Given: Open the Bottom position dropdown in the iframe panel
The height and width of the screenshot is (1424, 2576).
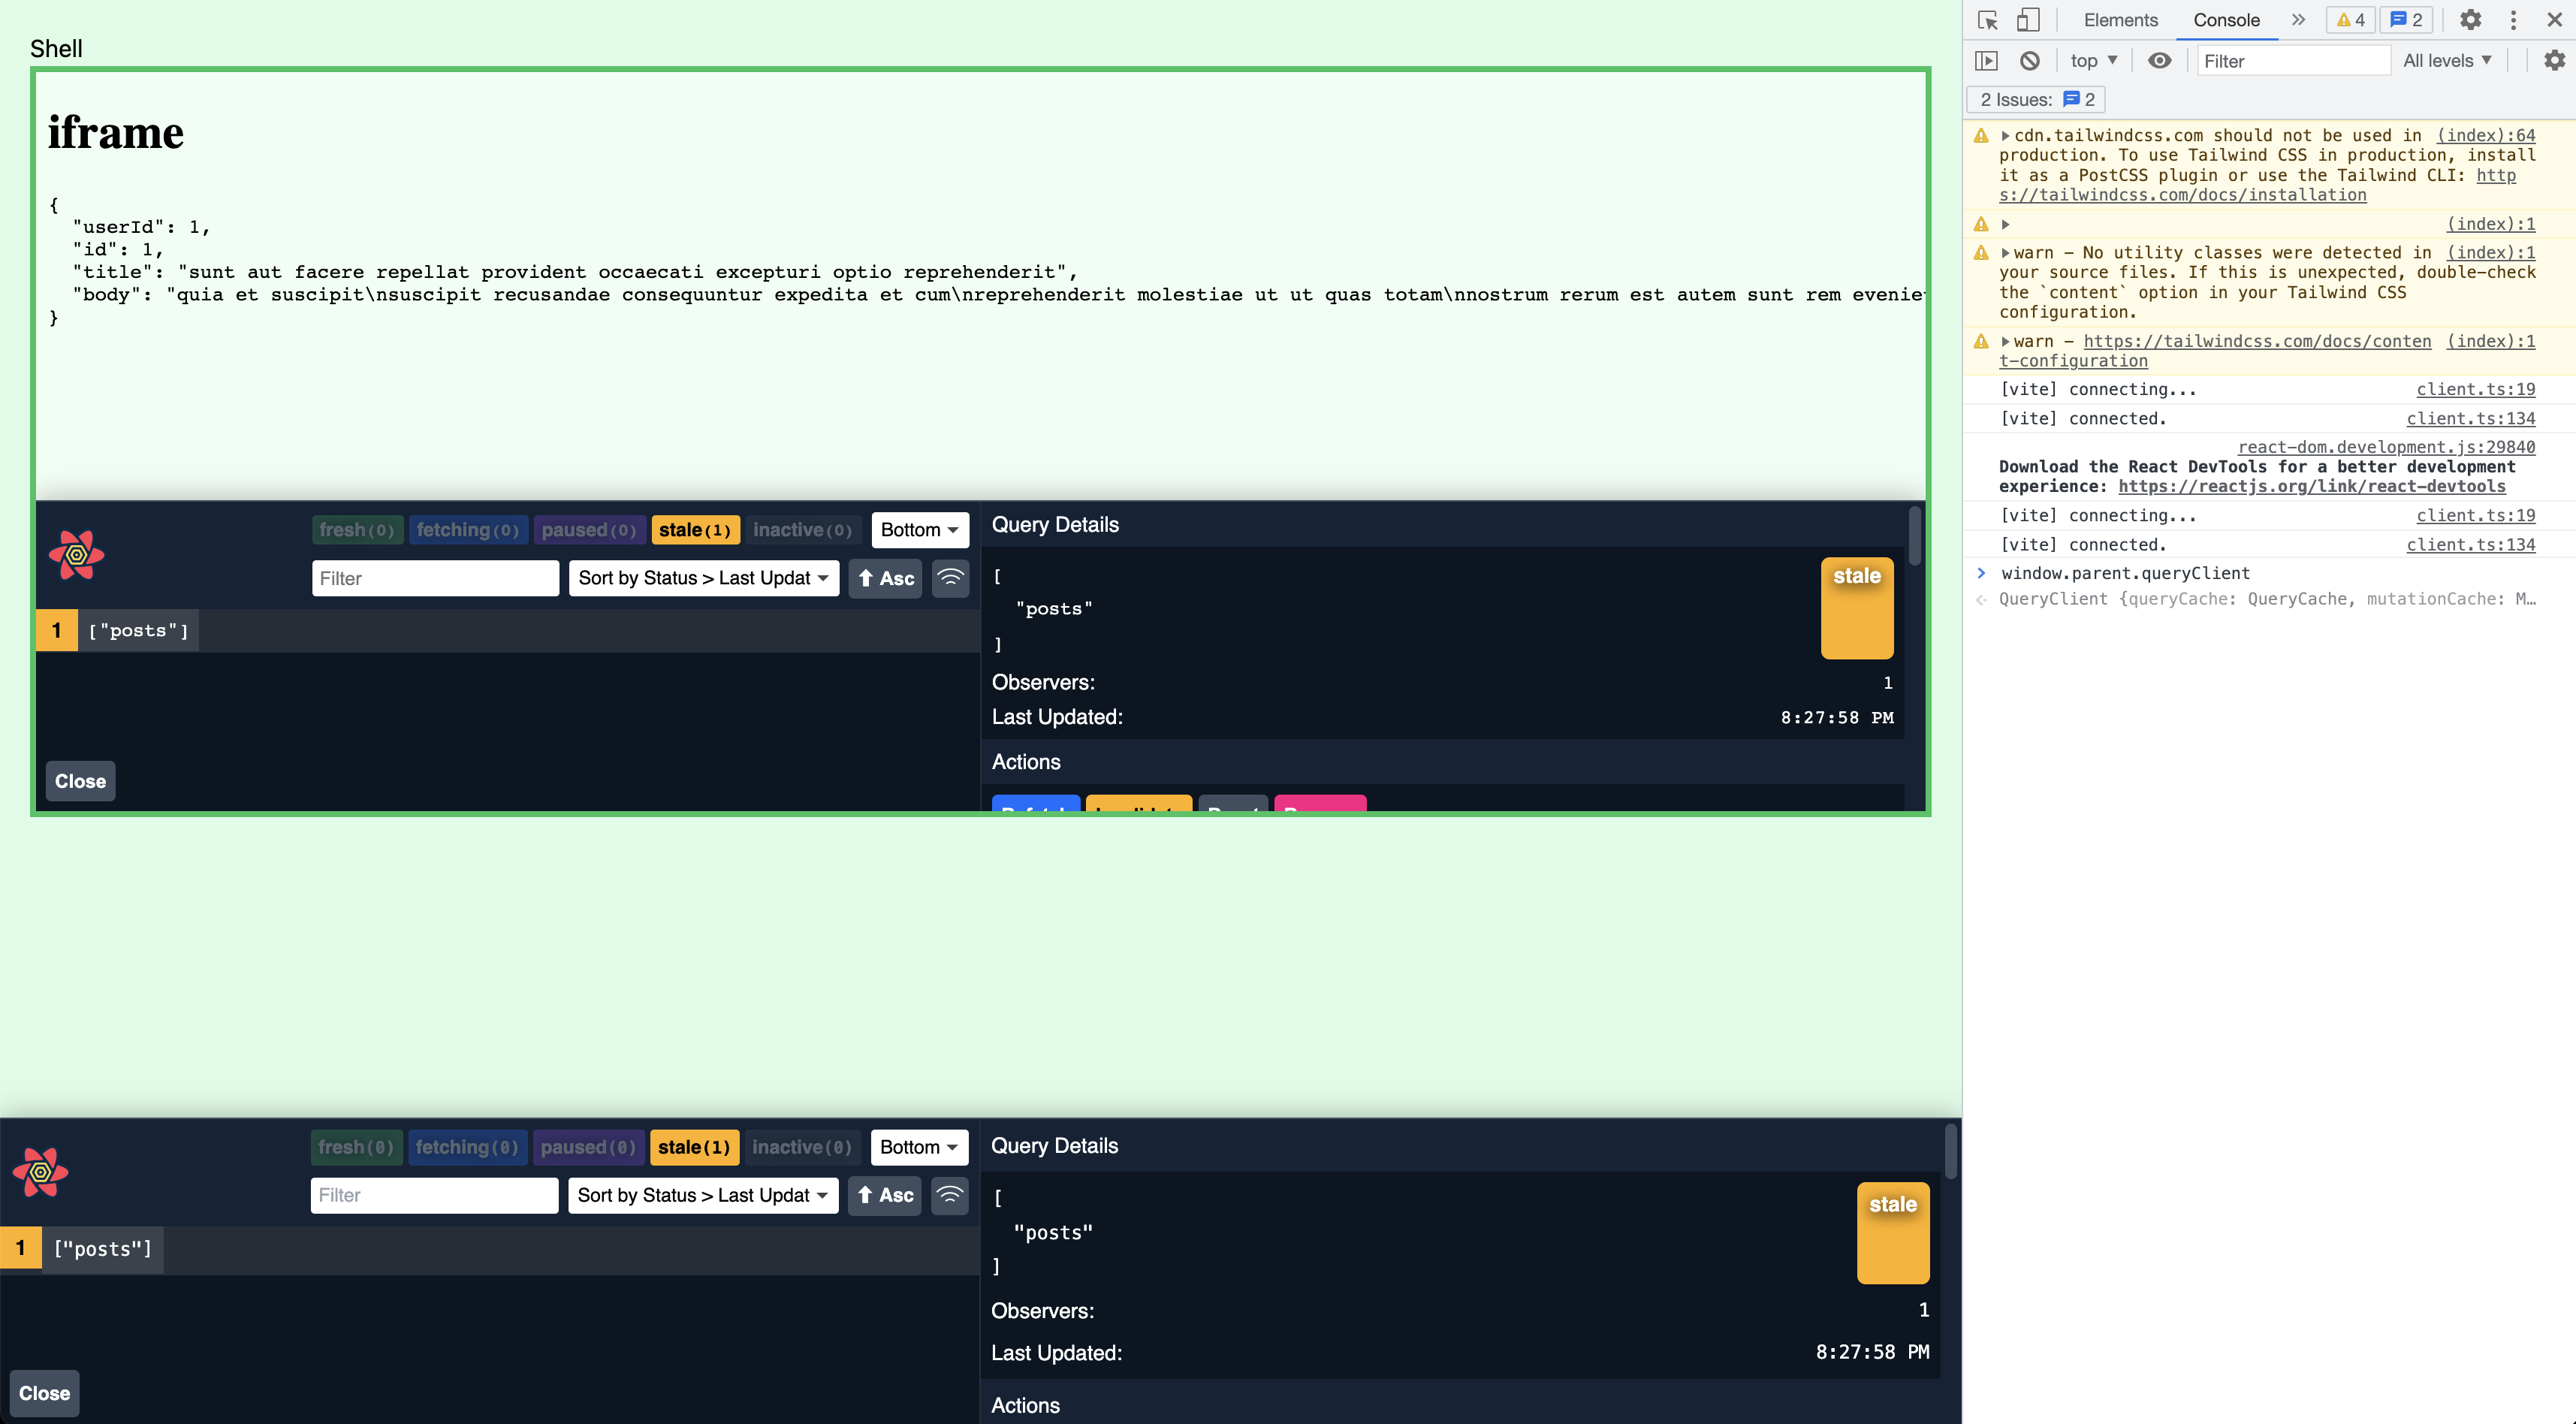Looking at the screenshot, I should [x=919, y=530].
